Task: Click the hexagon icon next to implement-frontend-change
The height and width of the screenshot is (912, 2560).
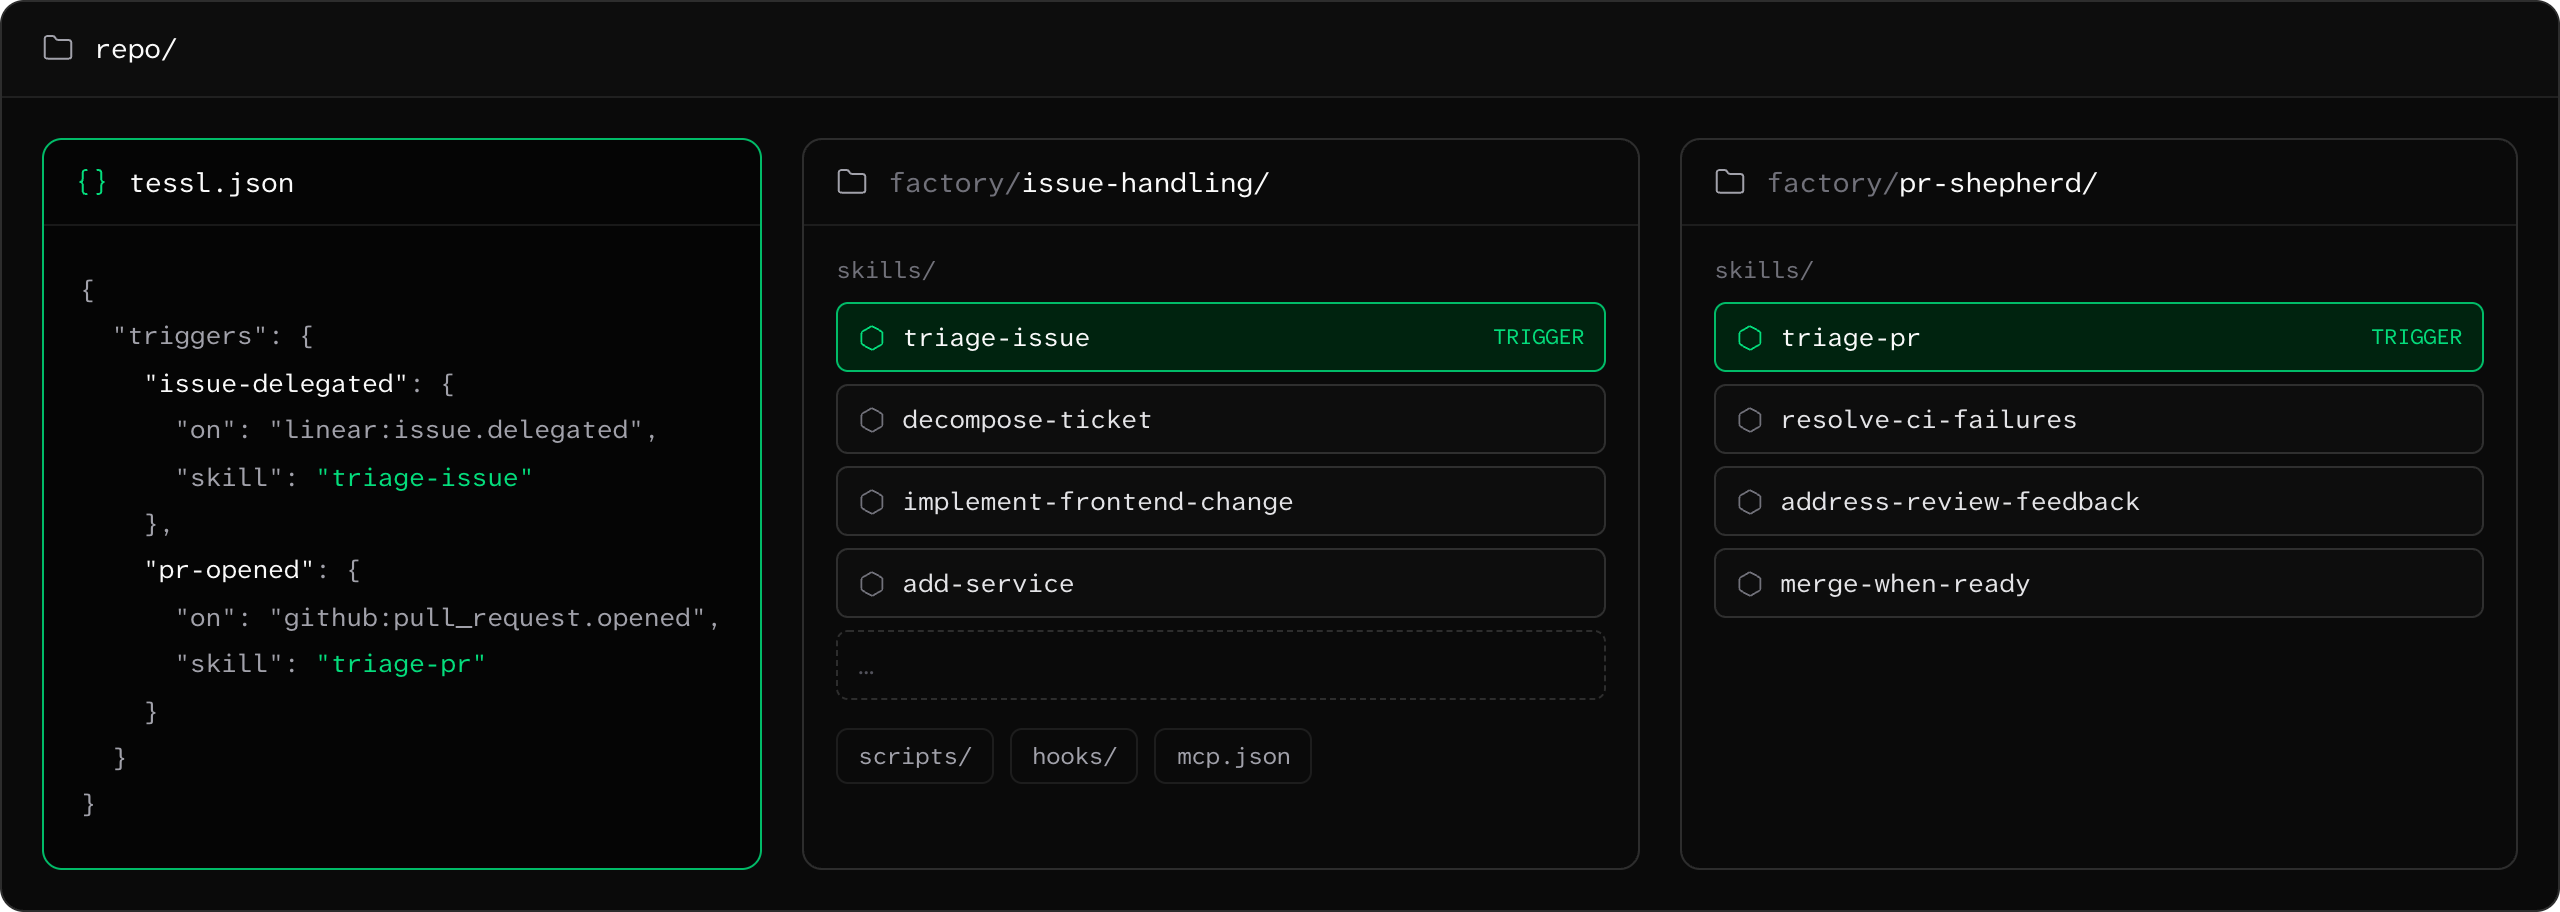Action: point(872,502)
